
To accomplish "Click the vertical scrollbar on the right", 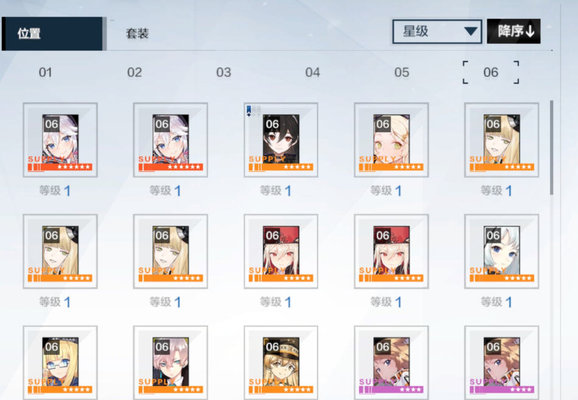I will click(551, 147).
